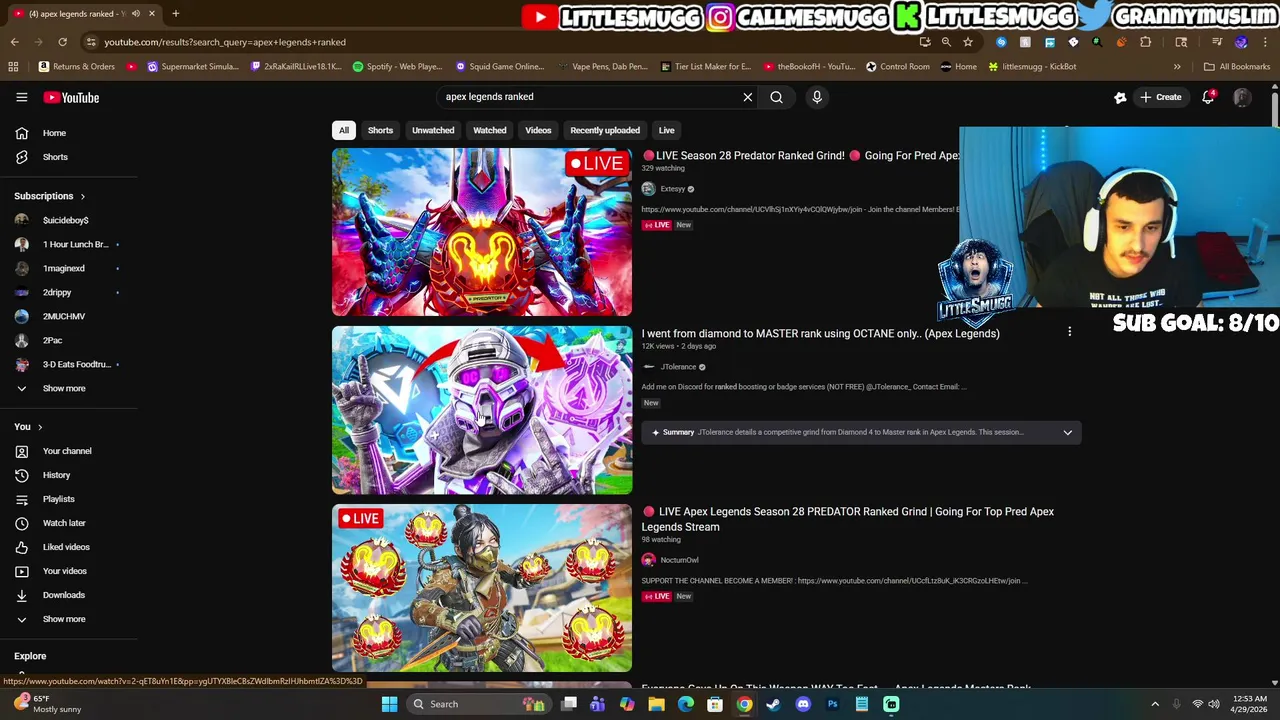Viewport: 1280px width, 720px height.
Task: Reload the page in Chrome
Action: [62, 42]
